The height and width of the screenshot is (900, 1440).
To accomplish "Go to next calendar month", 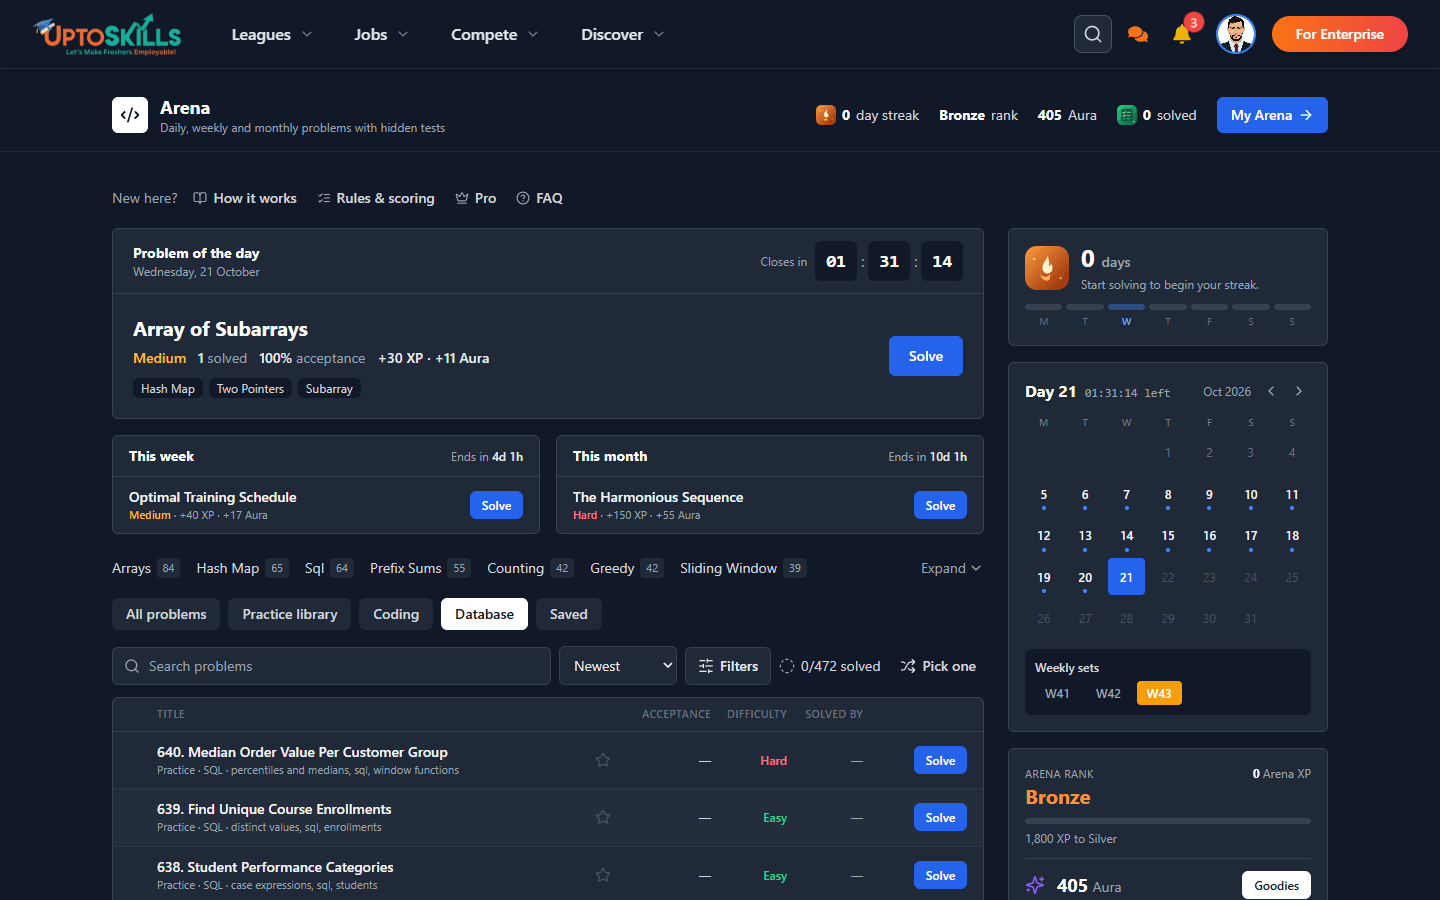I will coord(1299,391).
